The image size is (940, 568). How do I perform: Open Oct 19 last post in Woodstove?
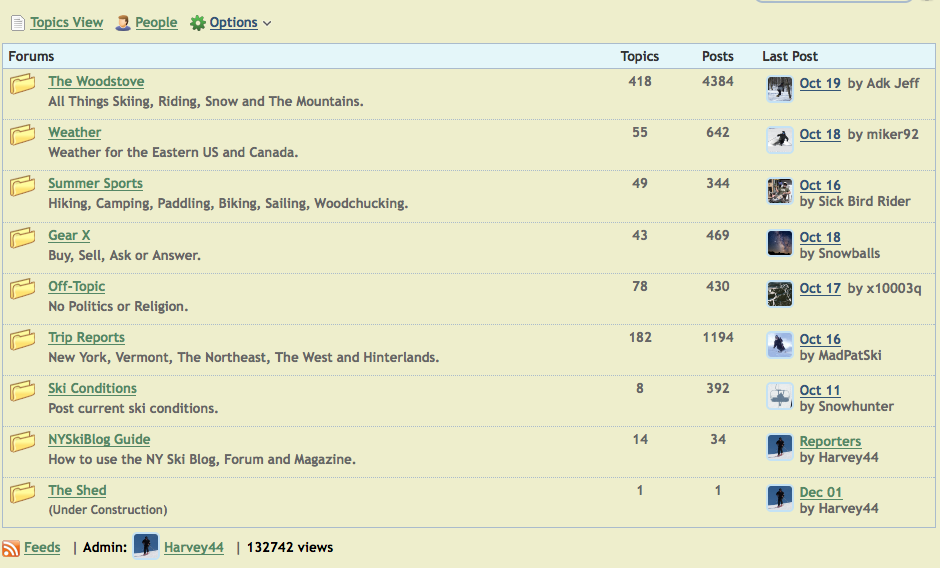(820, 83)
